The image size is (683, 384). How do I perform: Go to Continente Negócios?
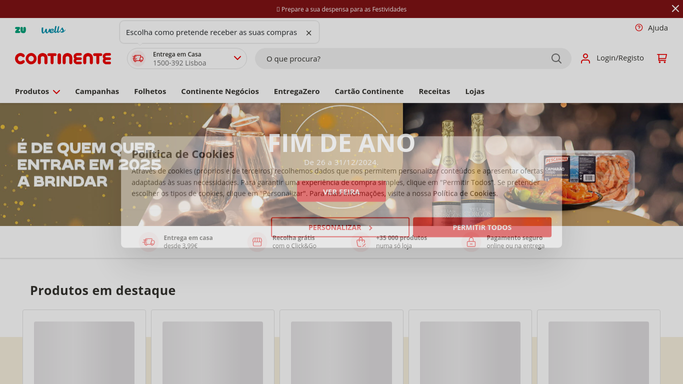click(220, 91)
